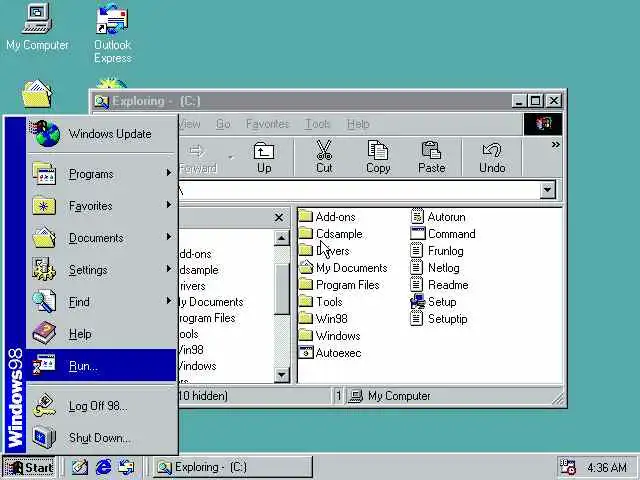The image size is (640, 480).
Task: Click the Forward toolbar button
Action: click(198, 158)
